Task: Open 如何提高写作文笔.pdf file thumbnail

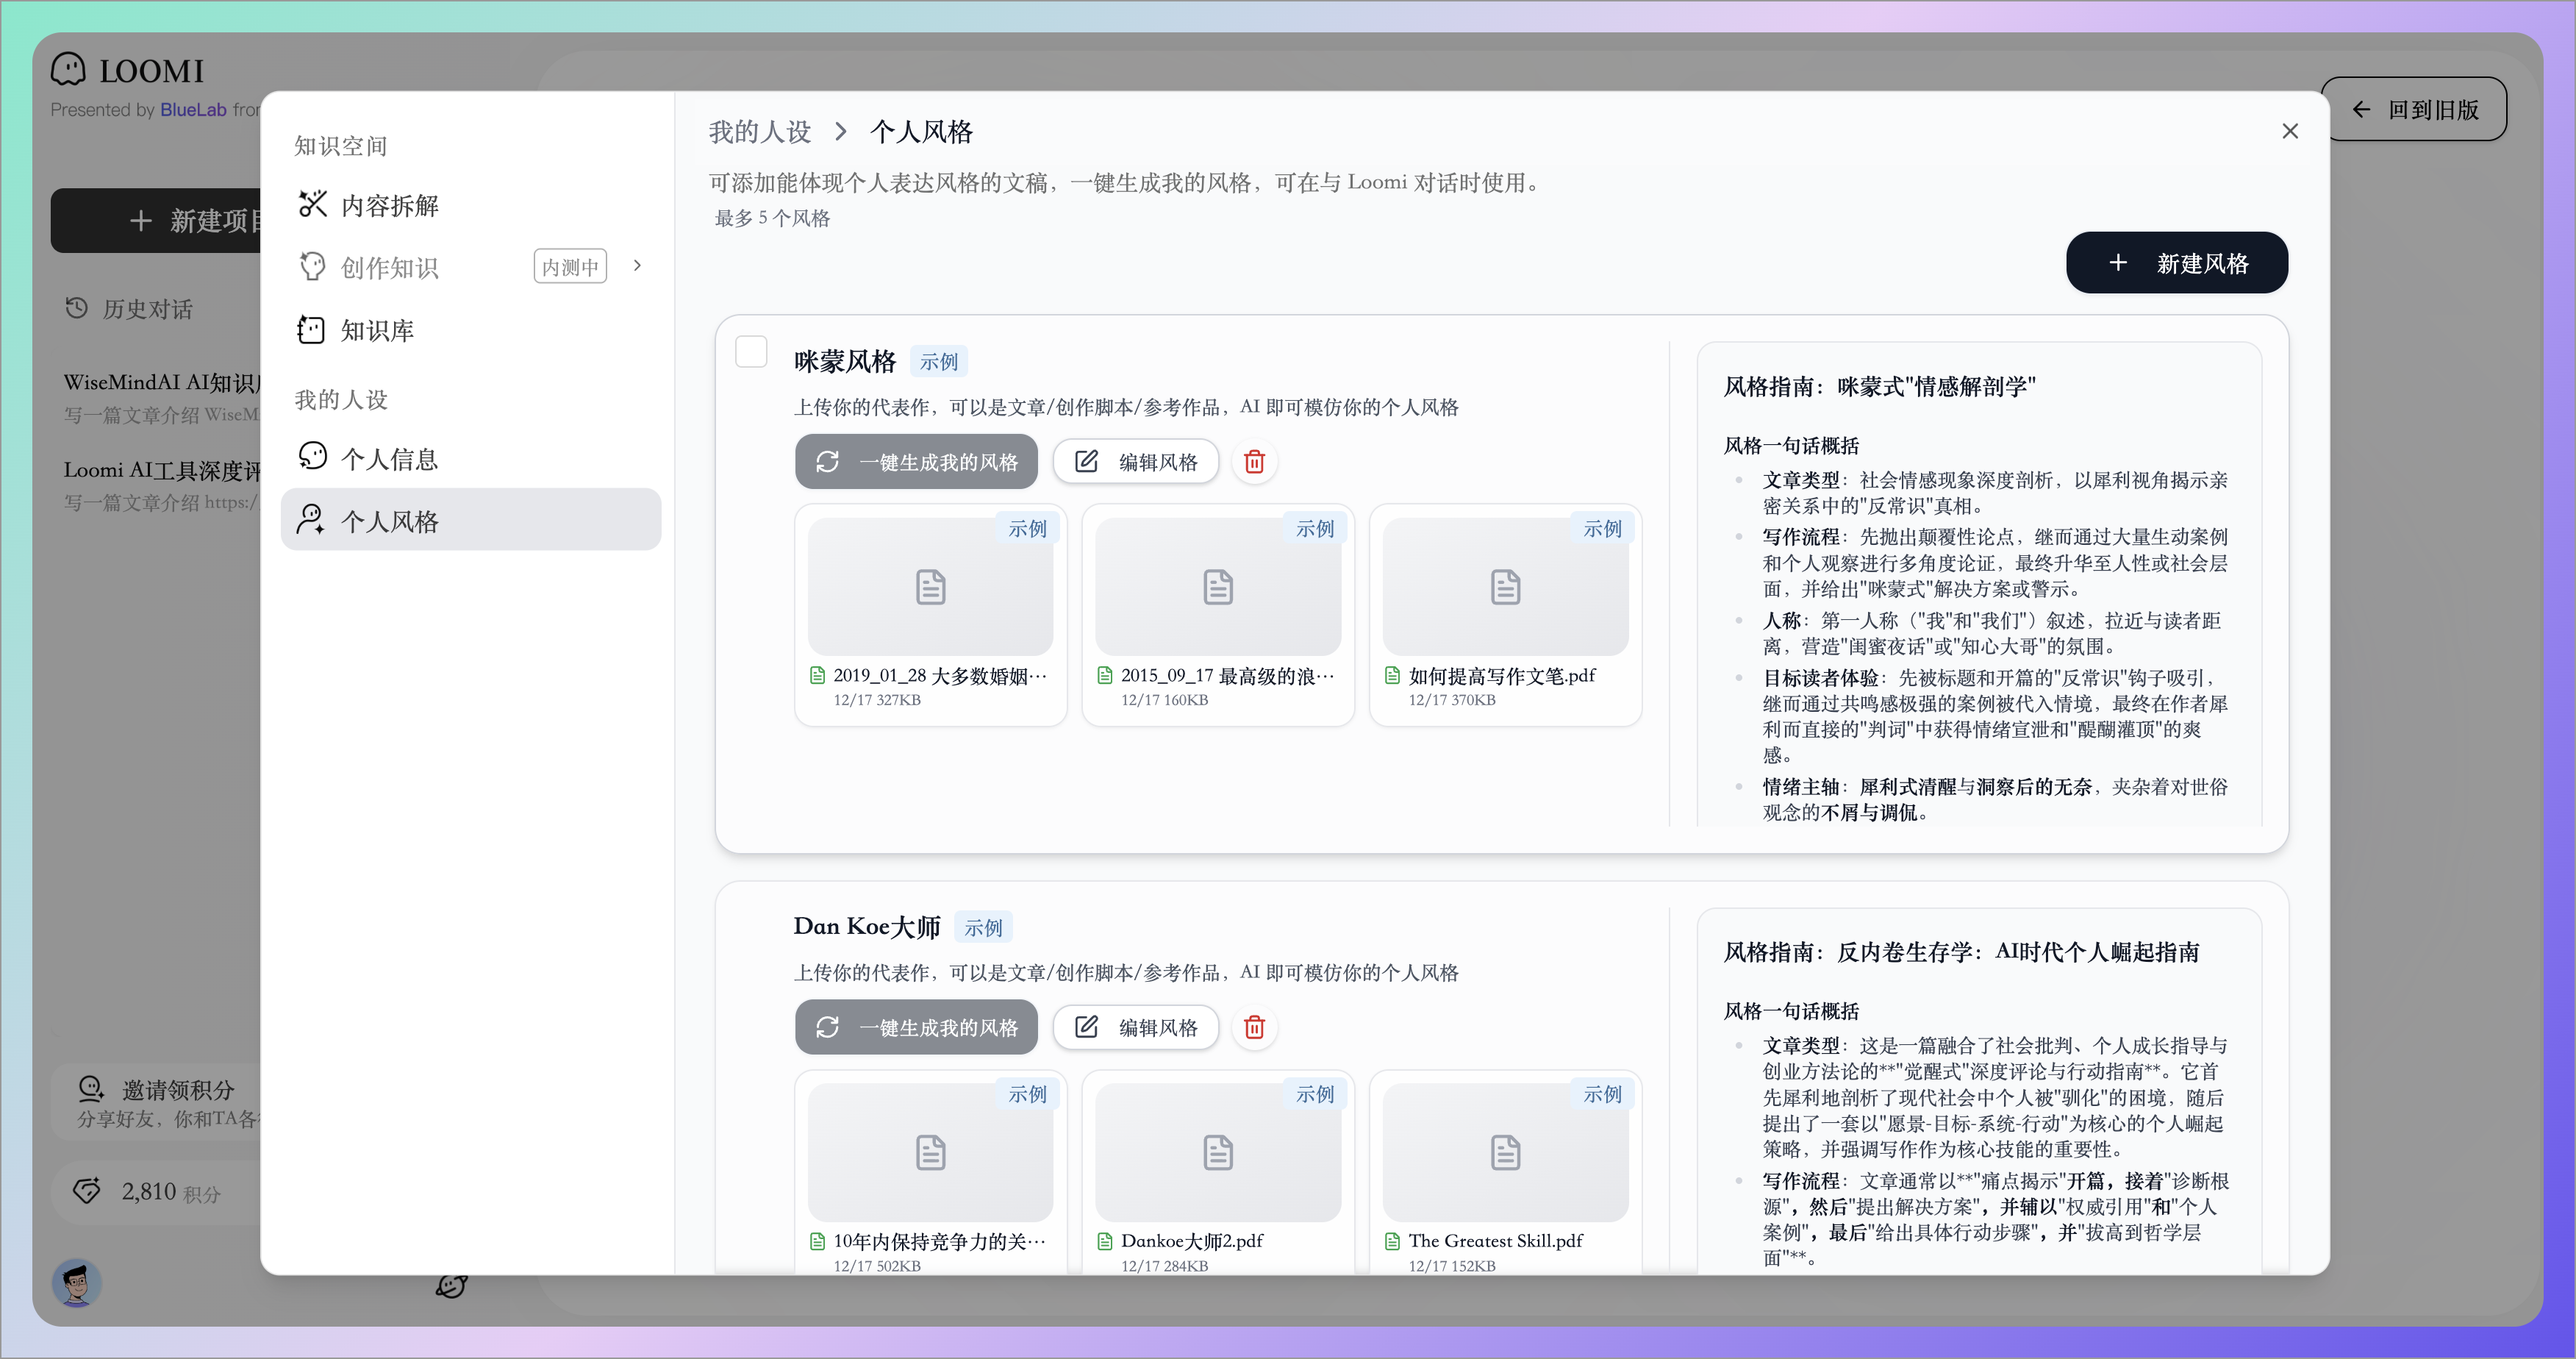Action: click(x=1504, y=587)
